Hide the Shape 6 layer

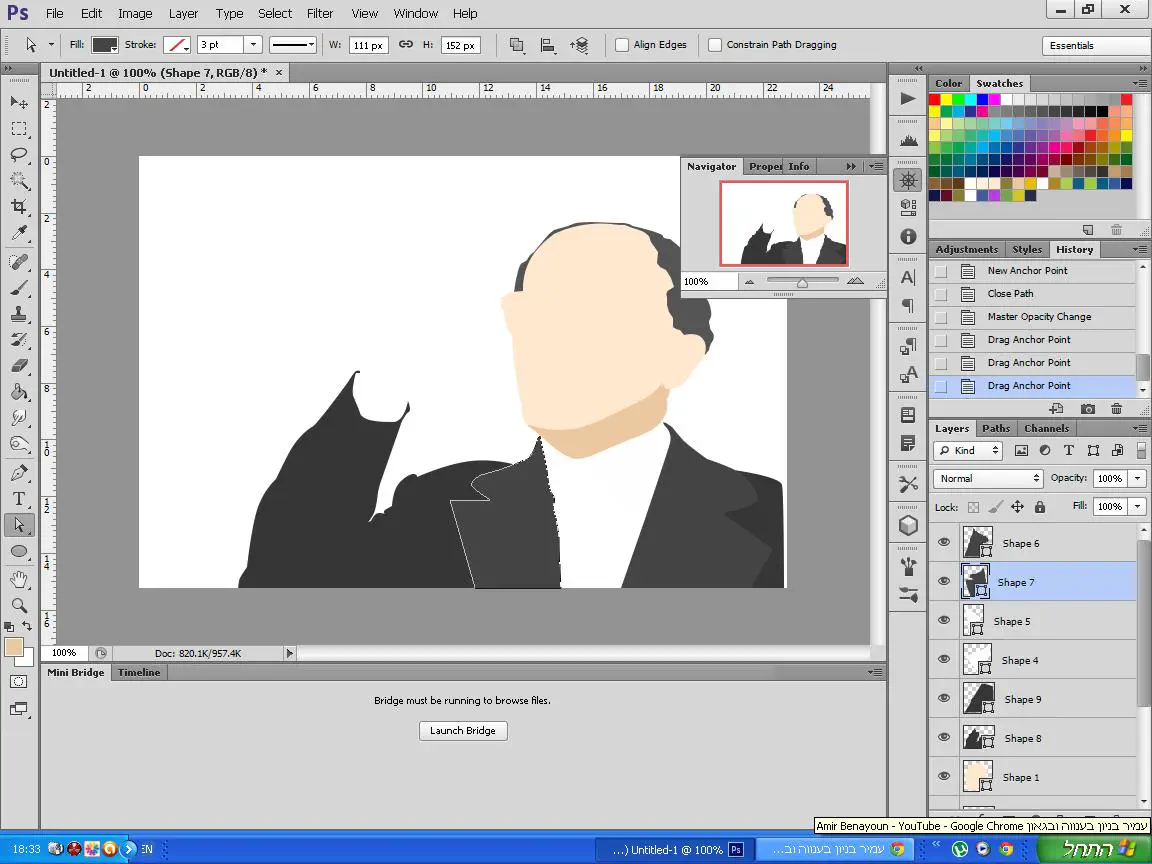tap(944, 542)
